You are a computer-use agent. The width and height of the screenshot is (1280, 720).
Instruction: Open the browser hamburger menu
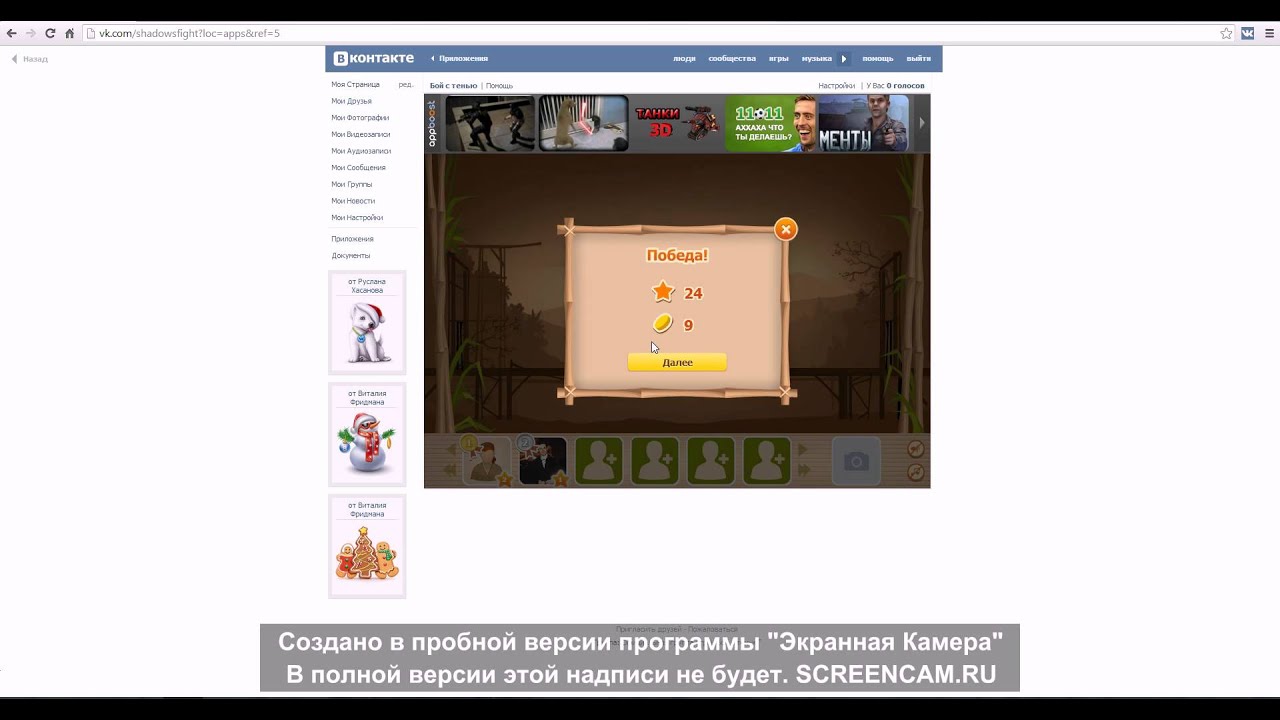pyautogui.click(x=1268, y=33)
